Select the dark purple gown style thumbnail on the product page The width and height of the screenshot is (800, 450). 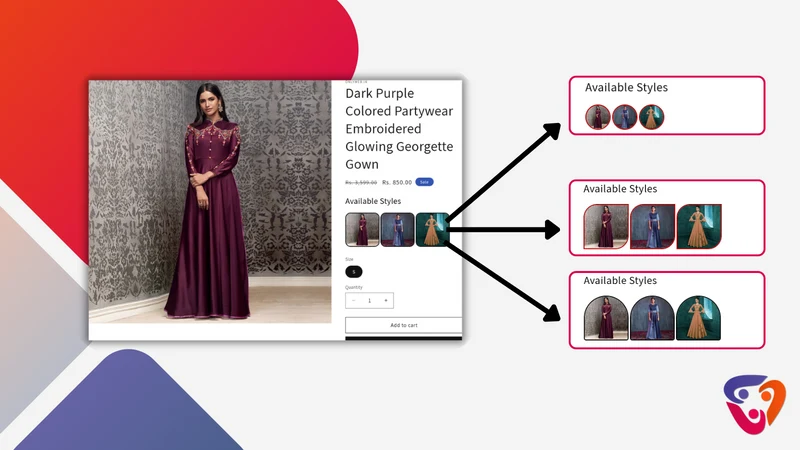point(362,230)
